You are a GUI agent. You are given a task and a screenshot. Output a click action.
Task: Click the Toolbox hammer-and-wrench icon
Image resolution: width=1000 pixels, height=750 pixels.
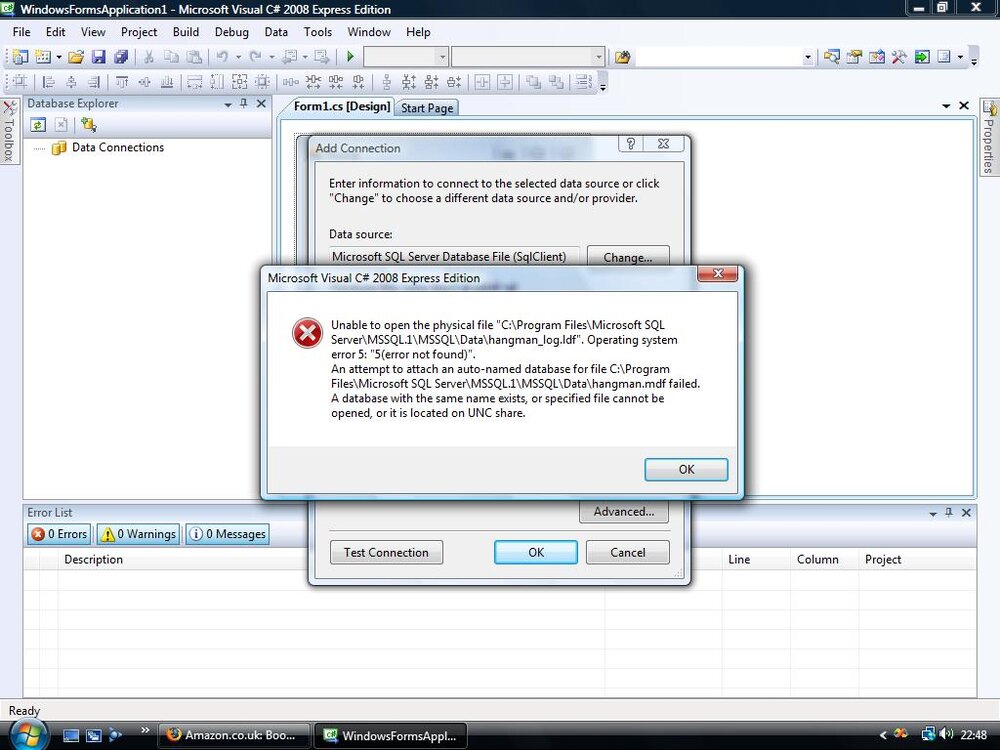pyautogui.click(x=899, y=57)
